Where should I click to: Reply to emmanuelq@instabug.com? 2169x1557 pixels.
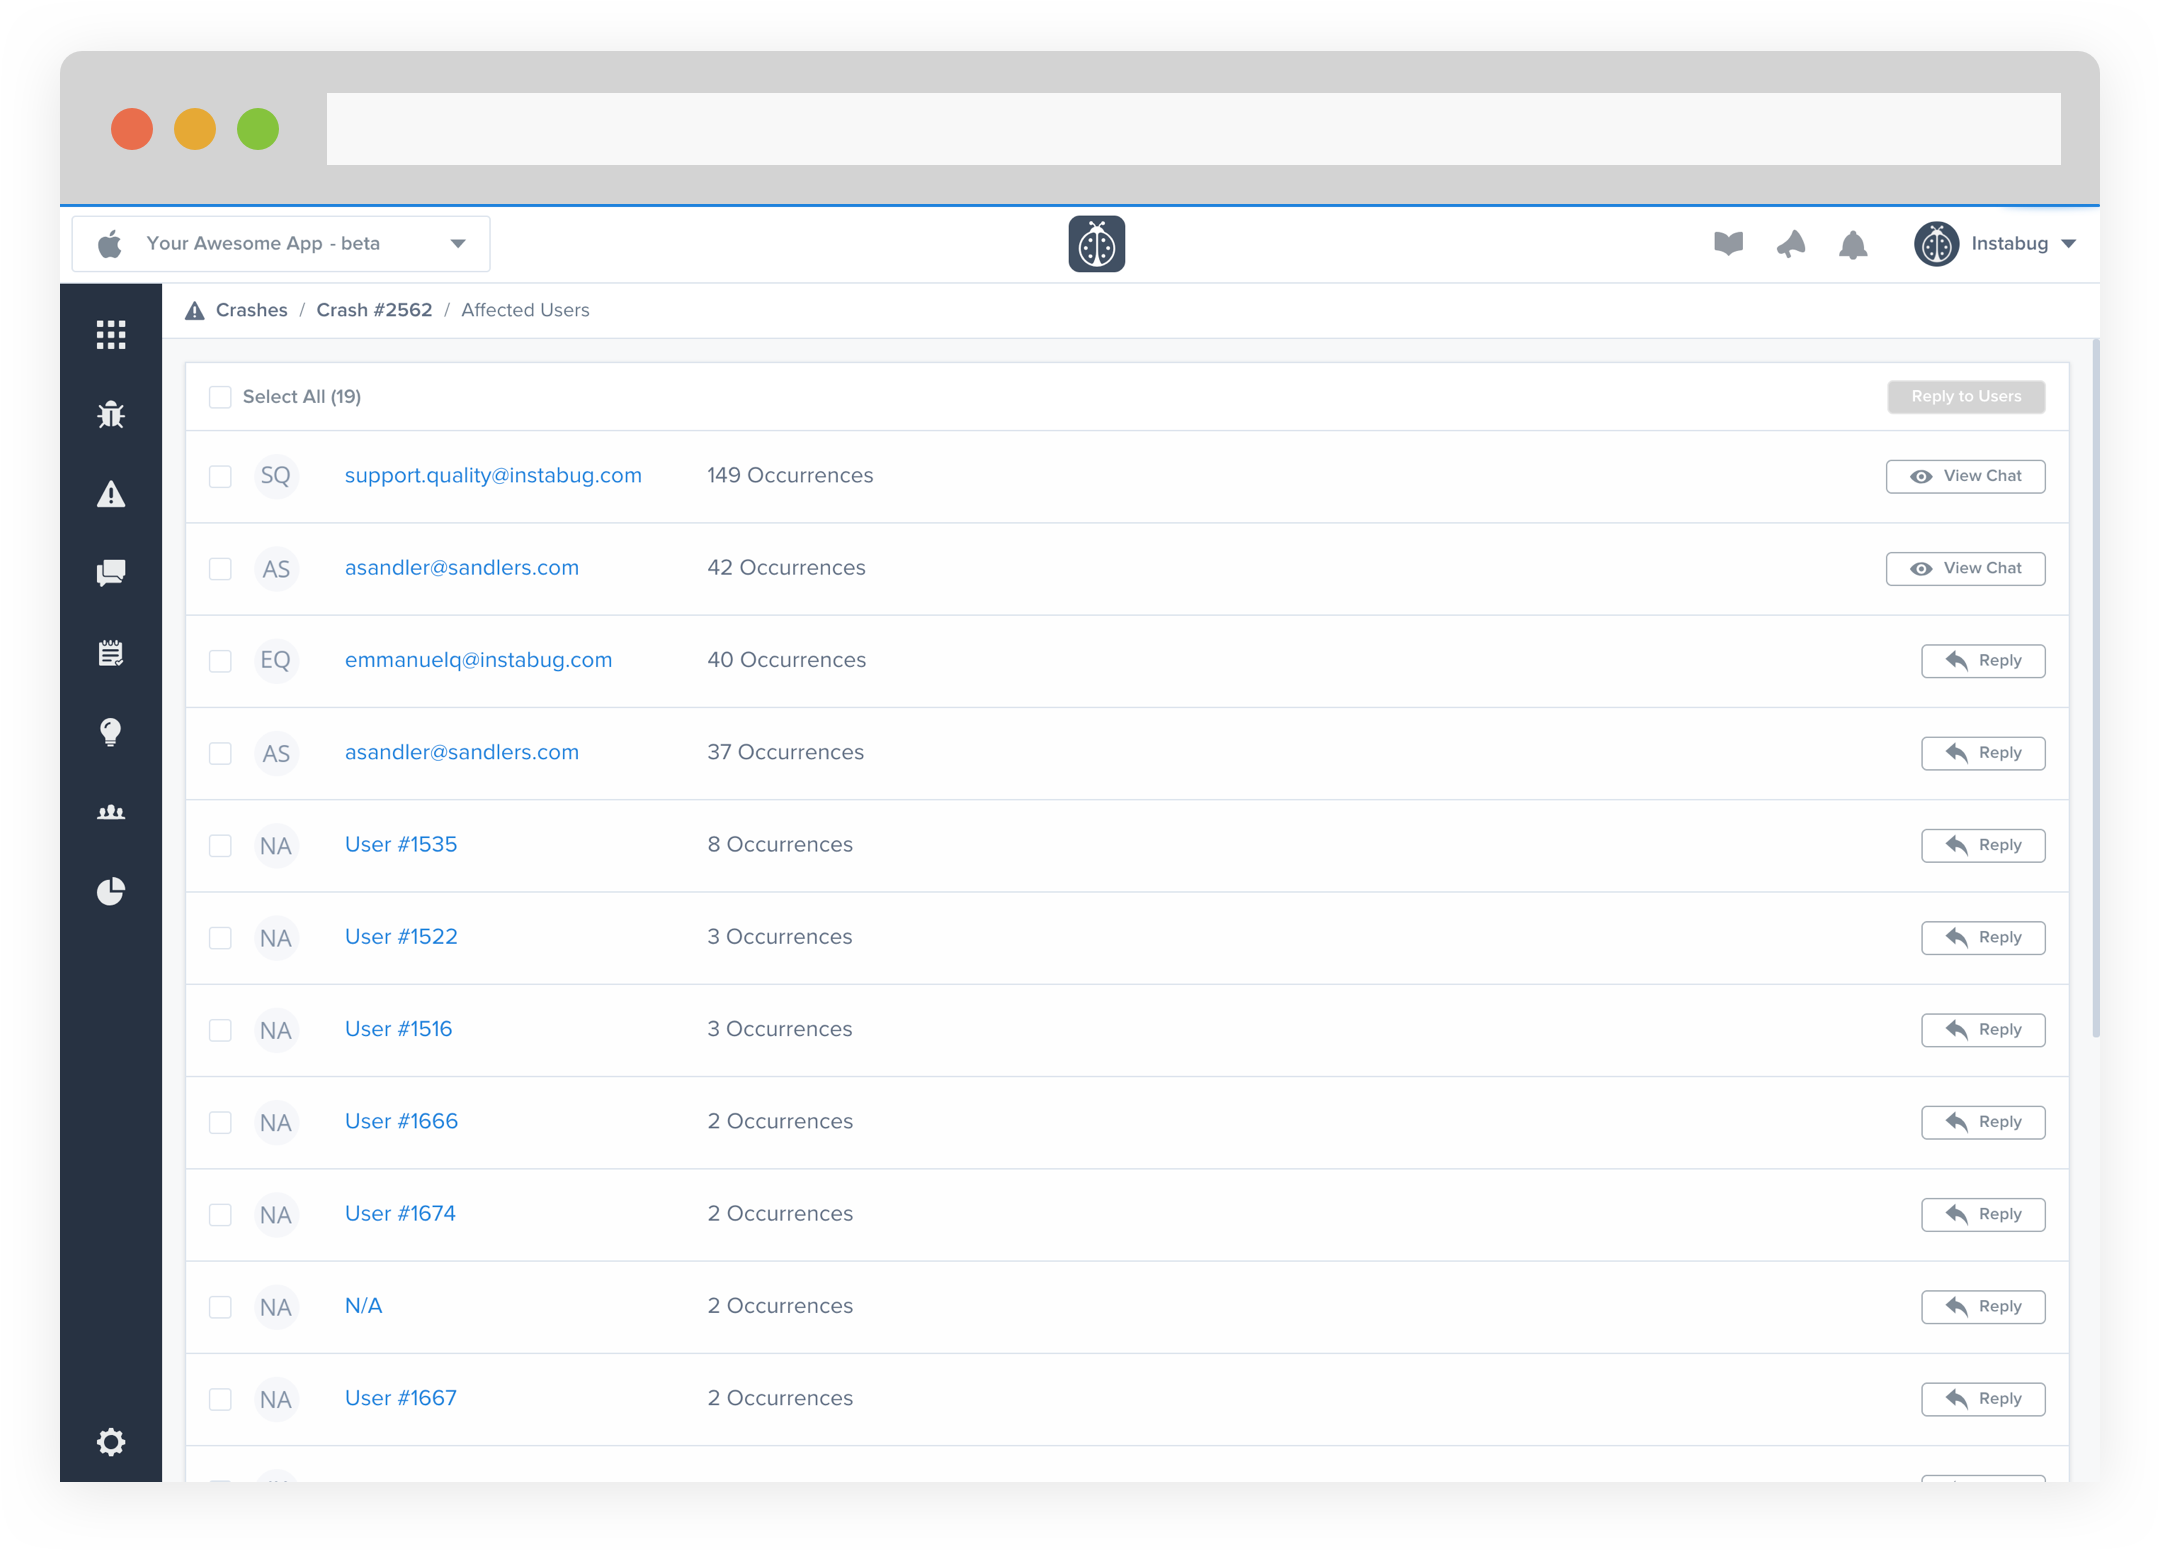coord(1982,661)
